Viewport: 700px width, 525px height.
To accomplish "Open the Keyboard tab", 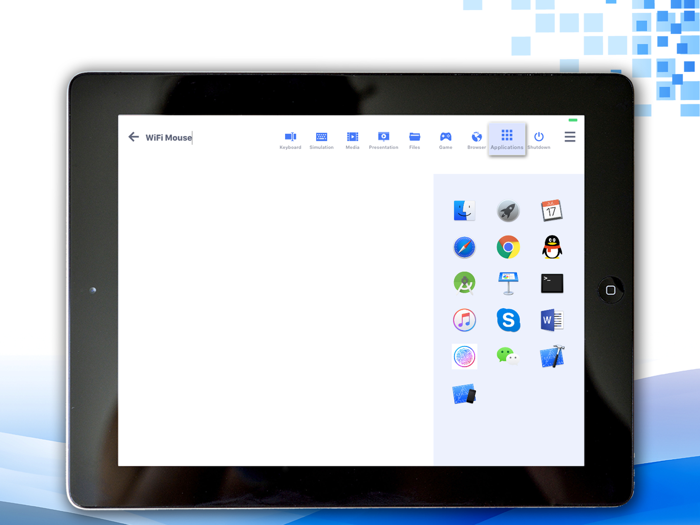I will click(290, 140).
